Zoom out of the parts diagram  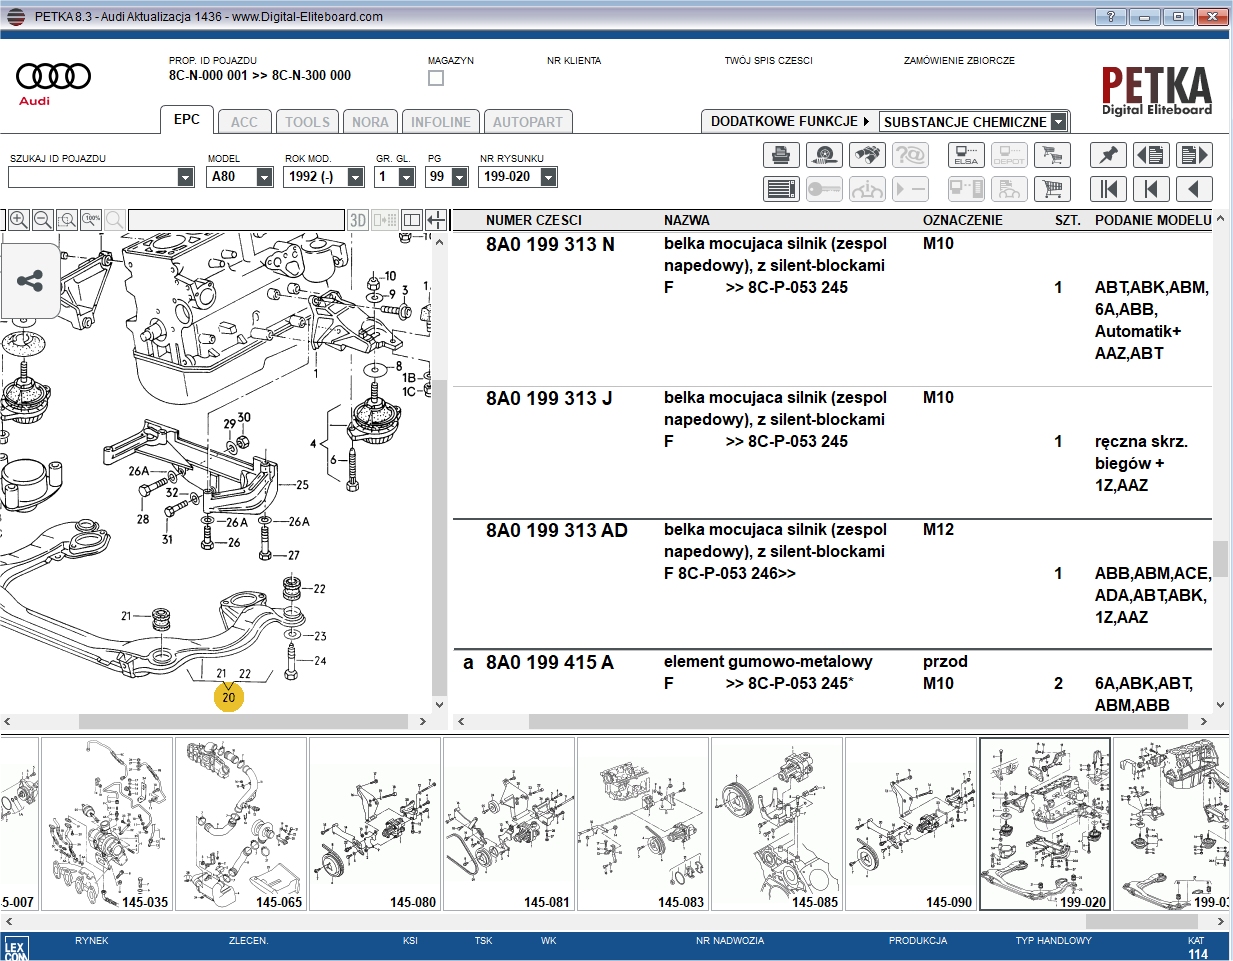click(43, 220)
